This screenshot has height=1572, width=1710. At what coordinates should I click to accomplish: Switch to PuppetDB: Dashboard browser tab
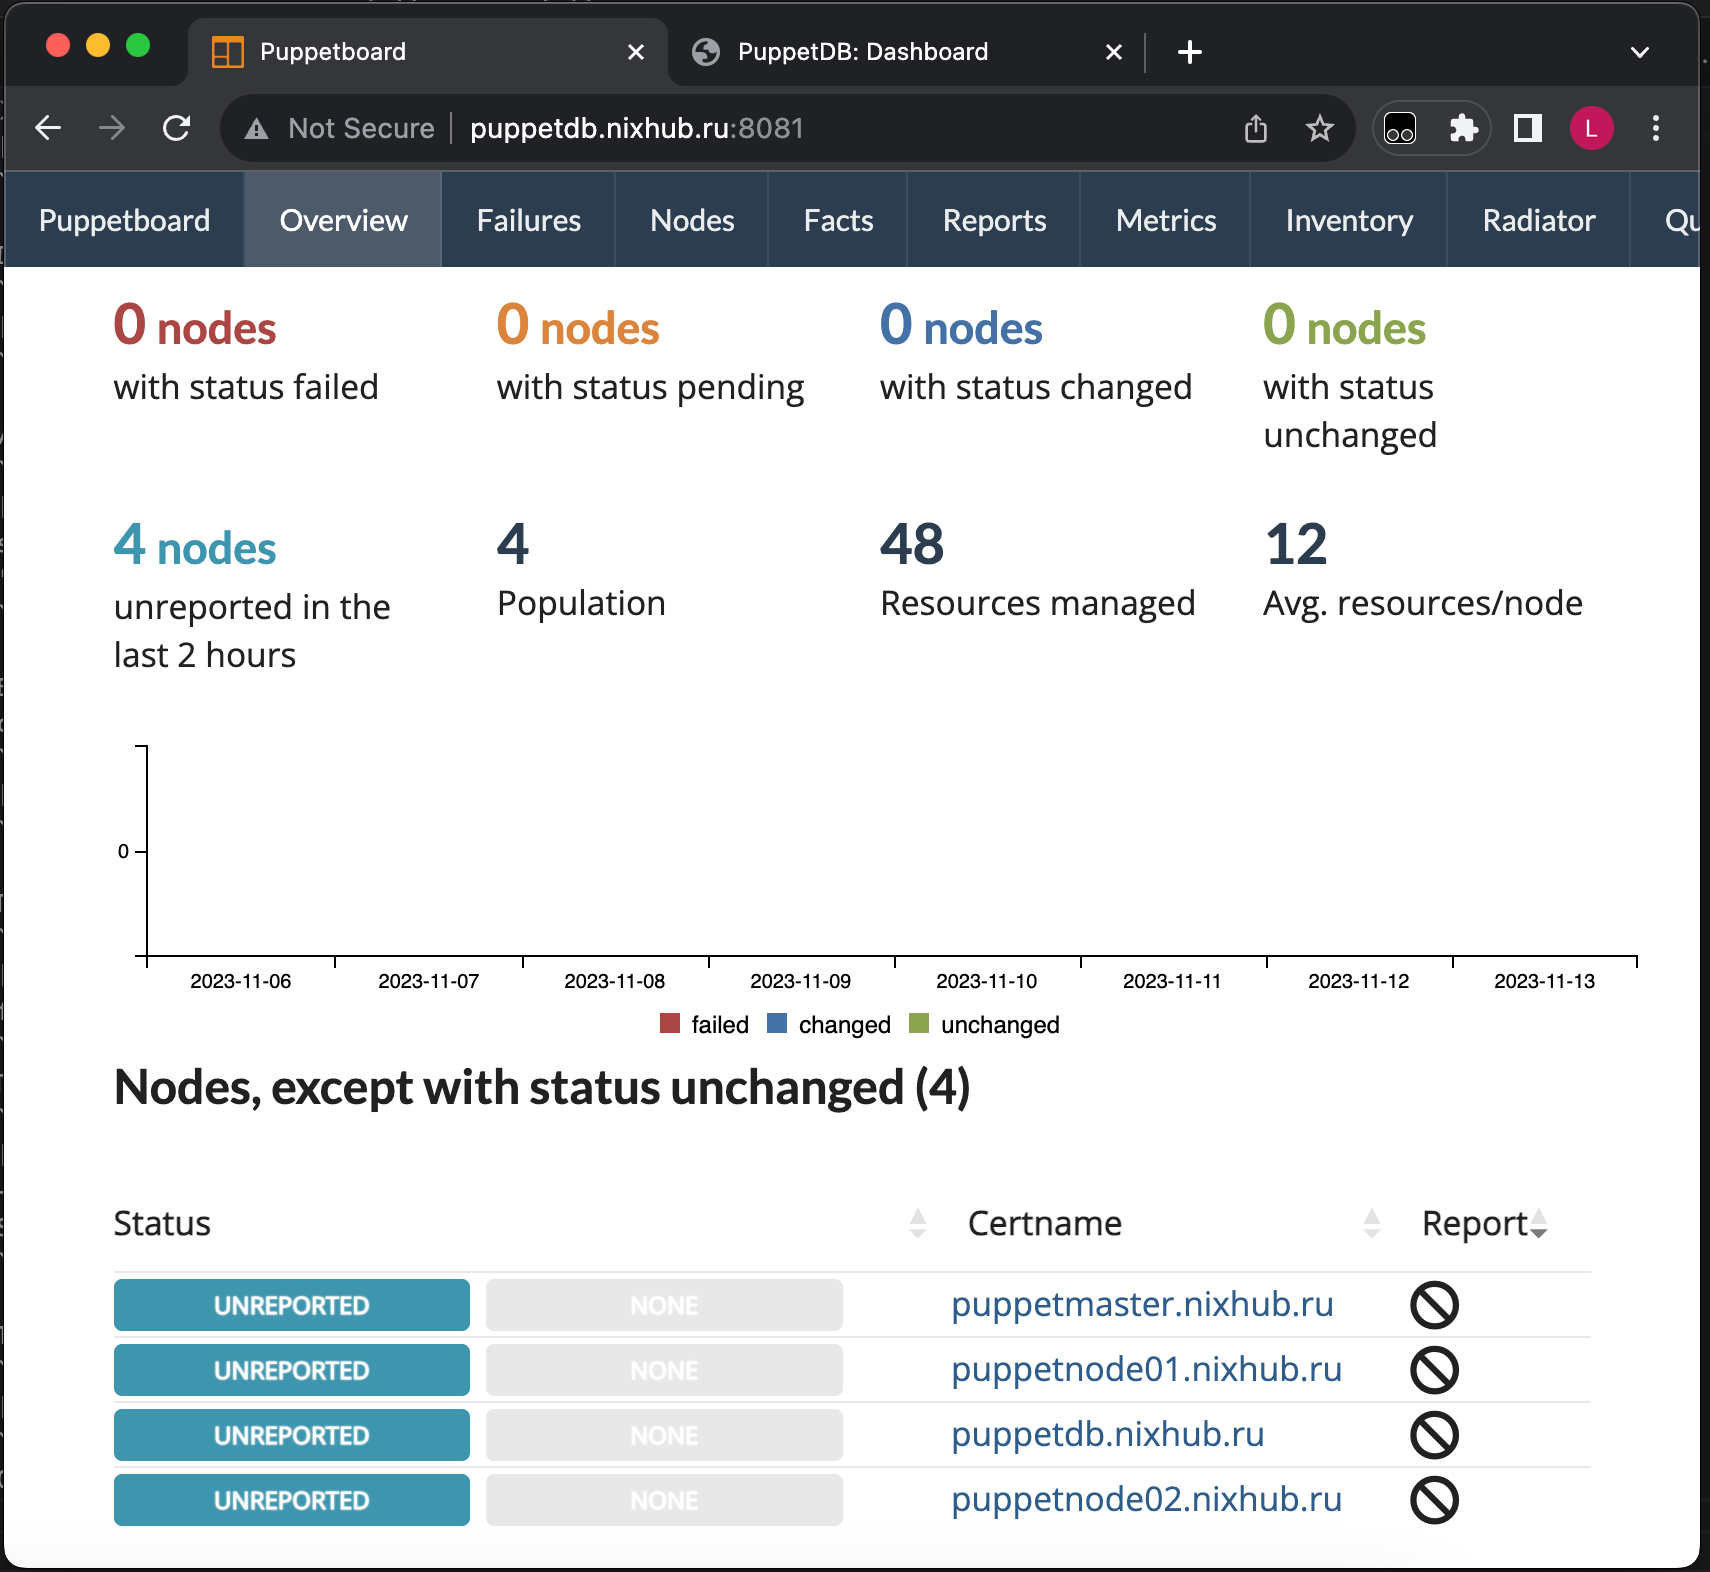906,52
